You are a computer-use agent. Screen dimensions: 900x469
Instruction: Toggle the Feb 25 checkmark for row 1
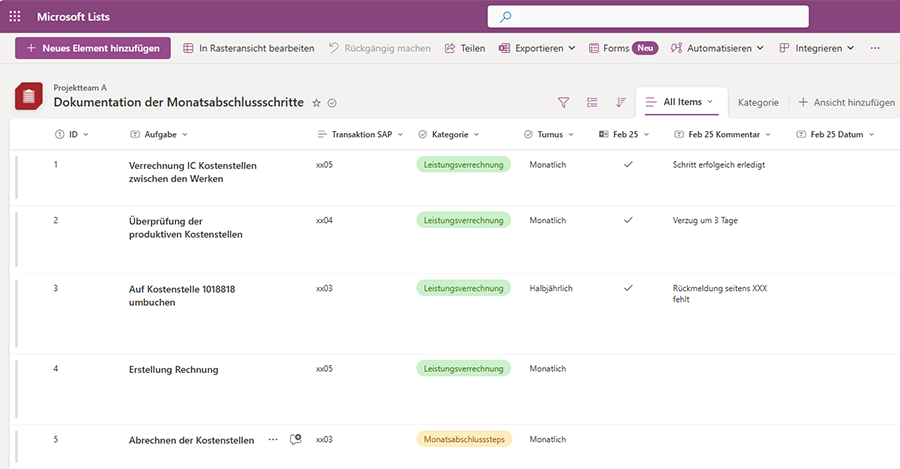(x=629, y=165)
